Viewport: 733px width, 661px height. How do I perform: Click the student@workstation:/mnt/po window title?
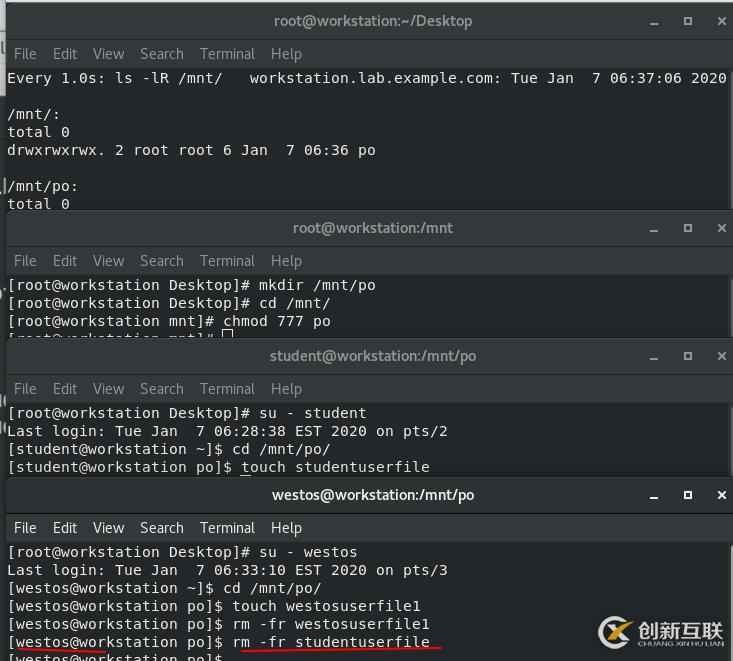click(373, 356)
